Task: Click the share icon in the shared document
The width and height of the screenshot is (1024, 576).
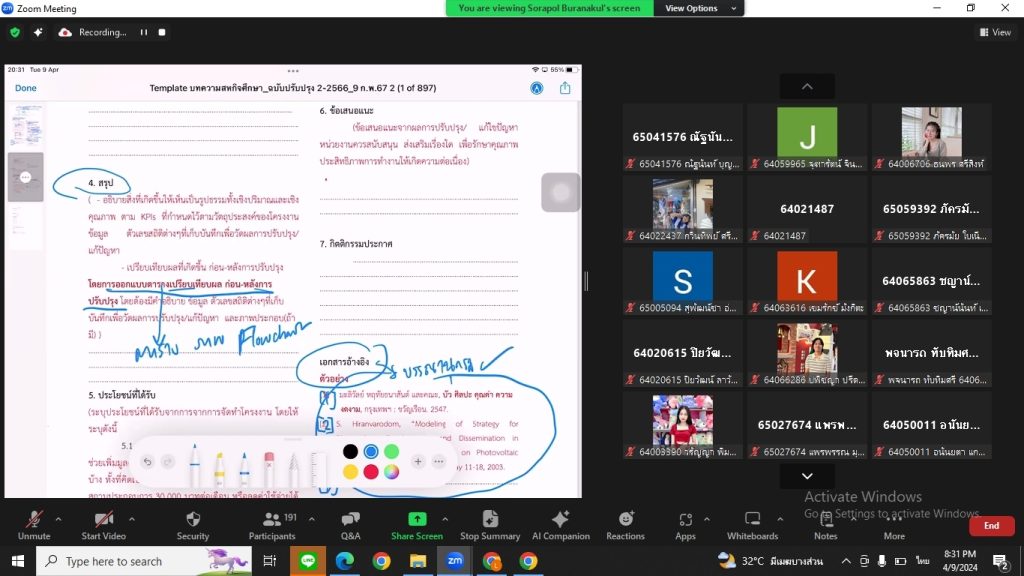Action: tap(565, 88)
